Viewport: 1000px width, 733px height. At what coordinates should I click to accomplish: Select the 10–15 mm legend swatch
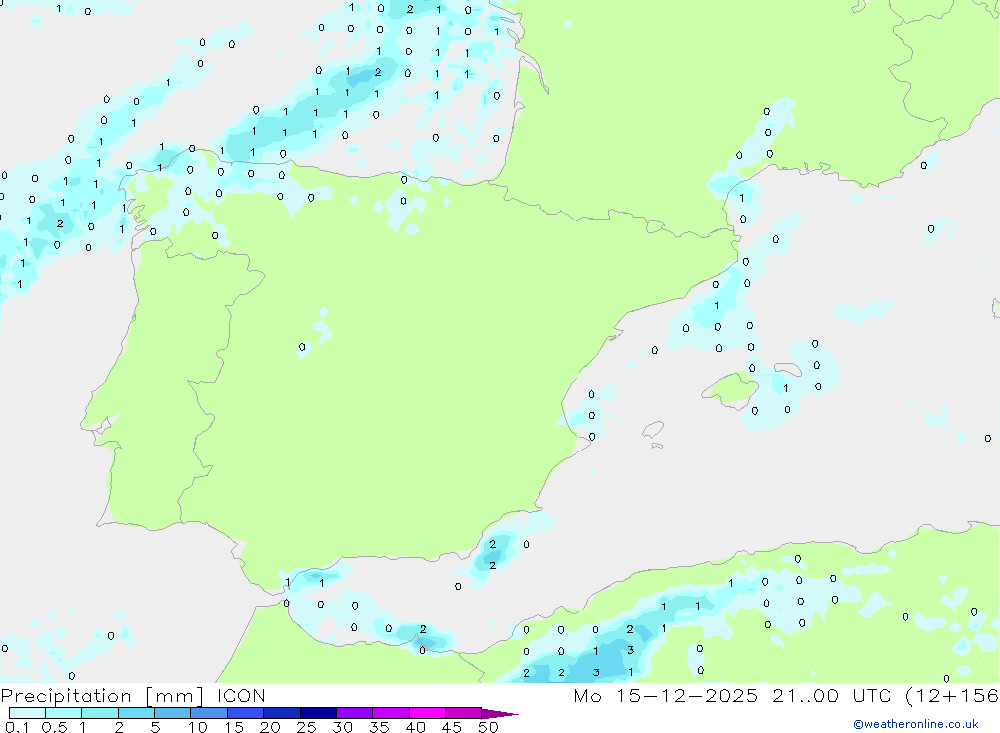(x=209, y=713)
